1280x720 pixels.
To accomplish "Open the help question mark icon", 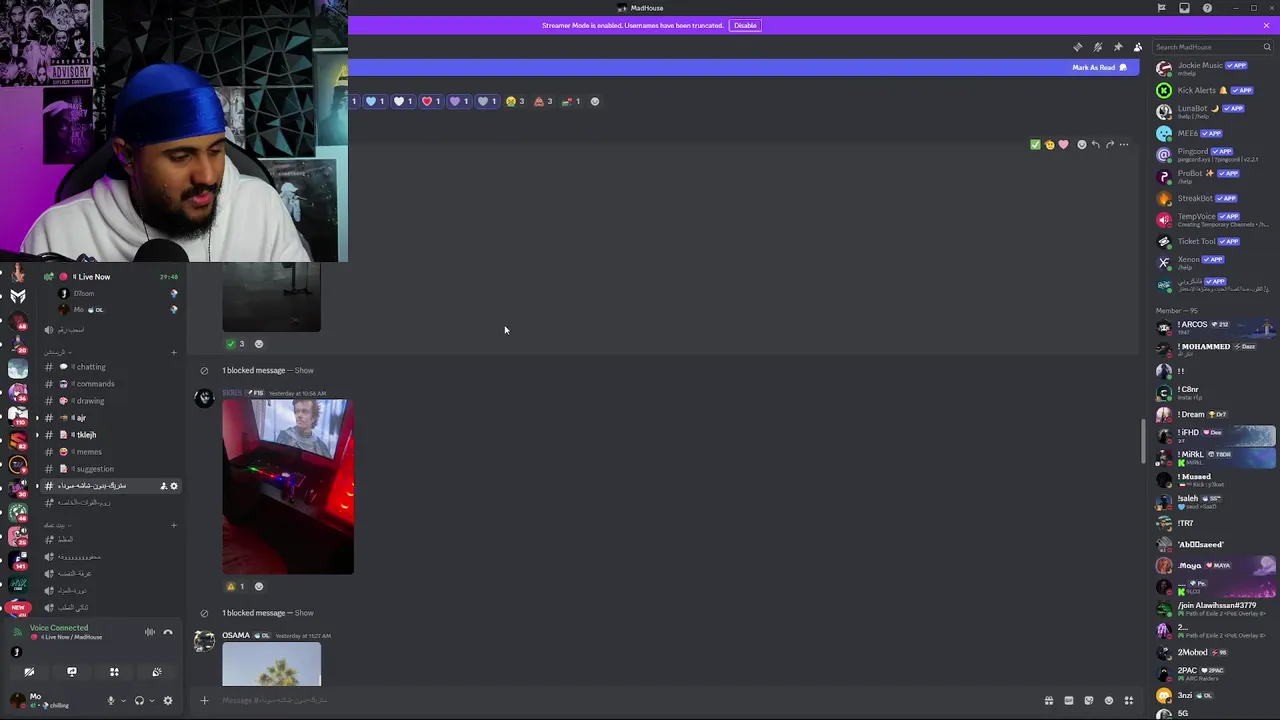I will (x=1207, y=8).
